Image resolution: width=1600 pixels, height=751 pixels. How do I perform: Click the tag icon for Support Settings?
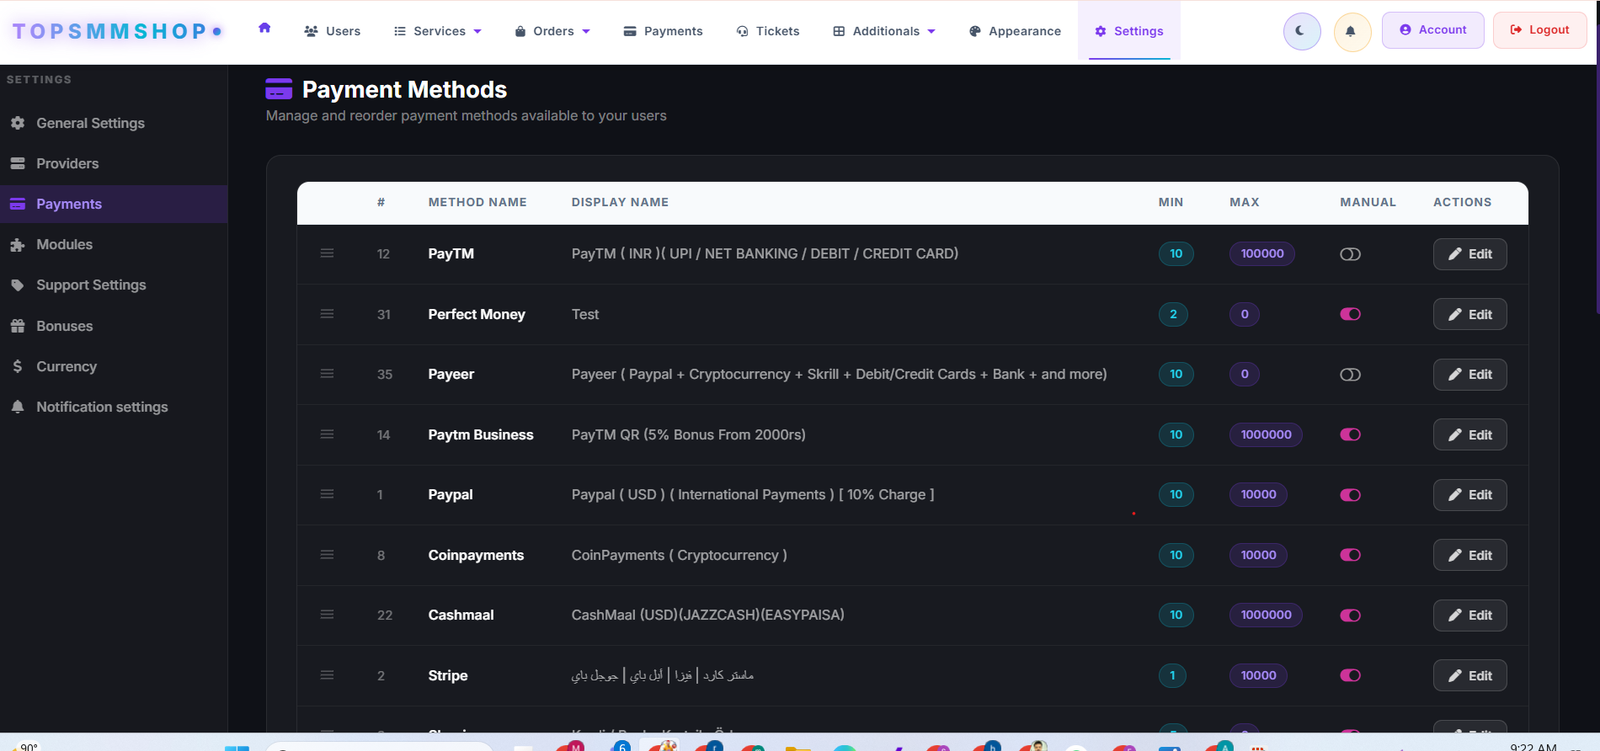[x=17, y=285]
